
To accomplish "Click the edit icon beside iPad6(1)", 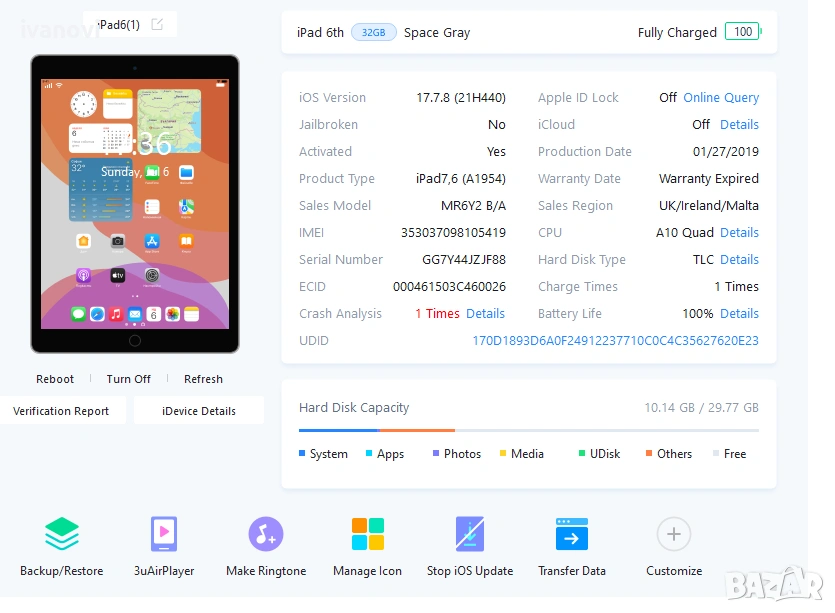I will click(157, 24).
